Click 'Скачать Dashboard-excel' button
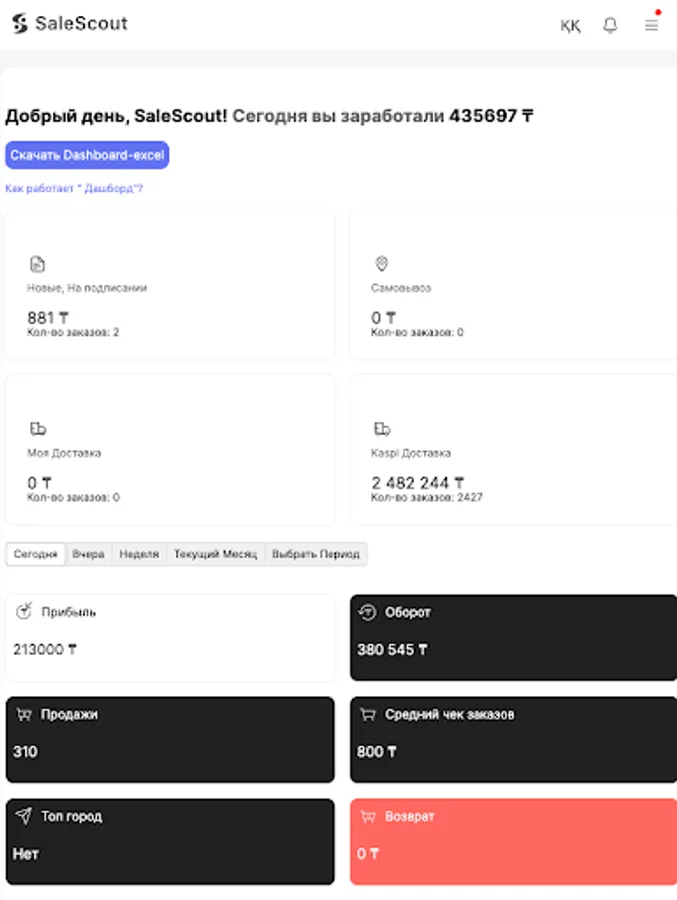Viewport: 677px width, 900px height. coord(88,155)
